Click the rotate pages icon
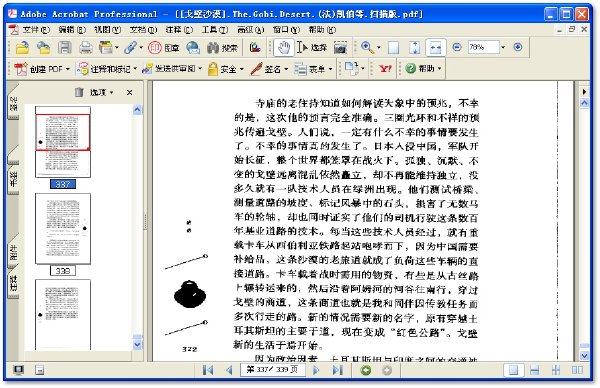The image size is (600, 388). (351, 68)
